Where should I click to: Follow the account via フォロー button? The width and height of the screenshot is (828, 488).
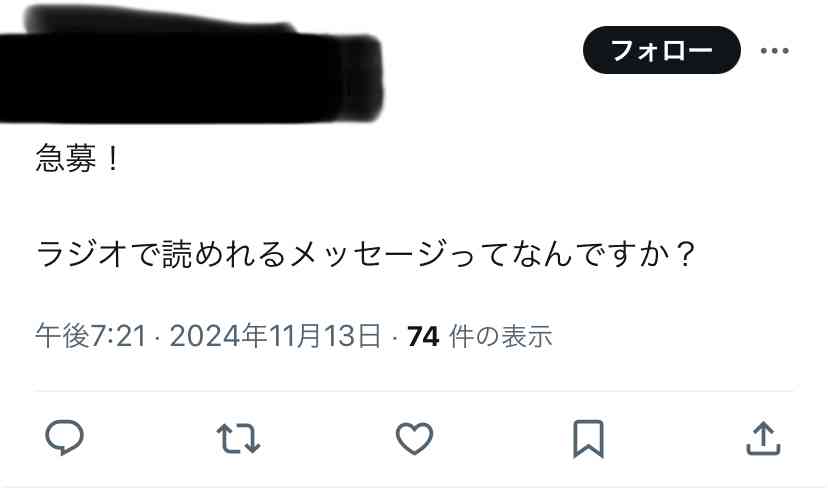pos(662,50)
